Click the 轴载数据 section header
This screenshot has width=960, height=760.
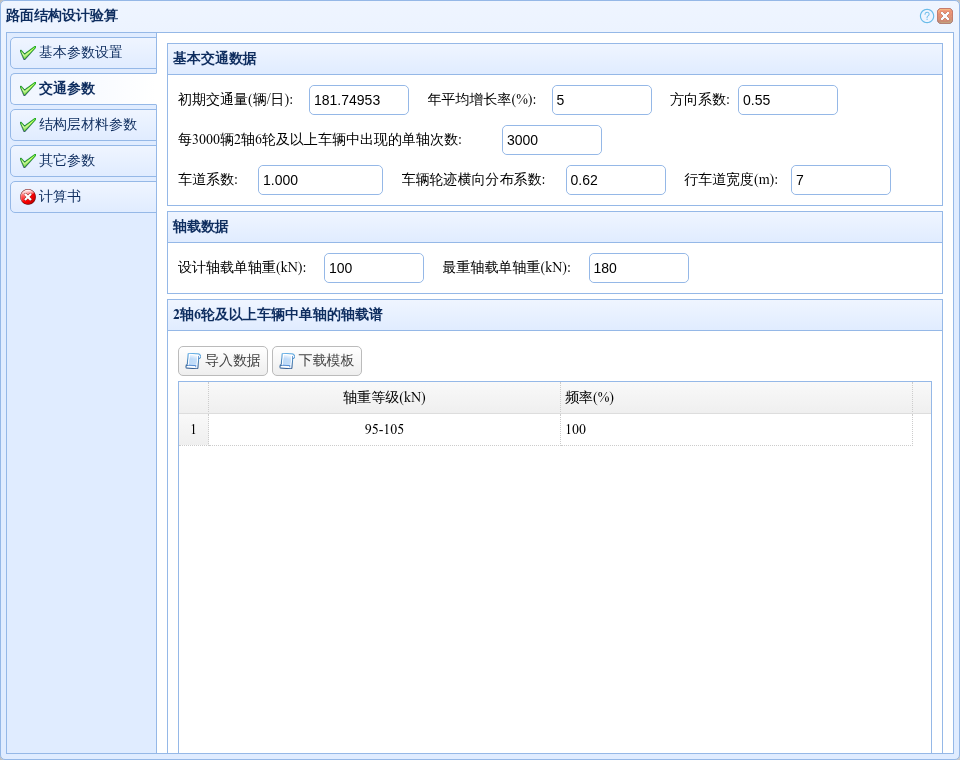pos(555,227)
